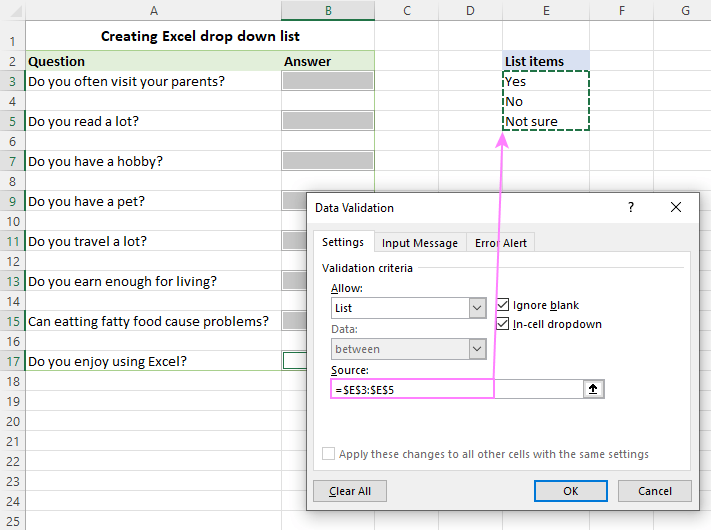The height and width of the screenshot is (530, 711).
Task: Toggle the In-cell dropdown checkbox
Action: 503,324
